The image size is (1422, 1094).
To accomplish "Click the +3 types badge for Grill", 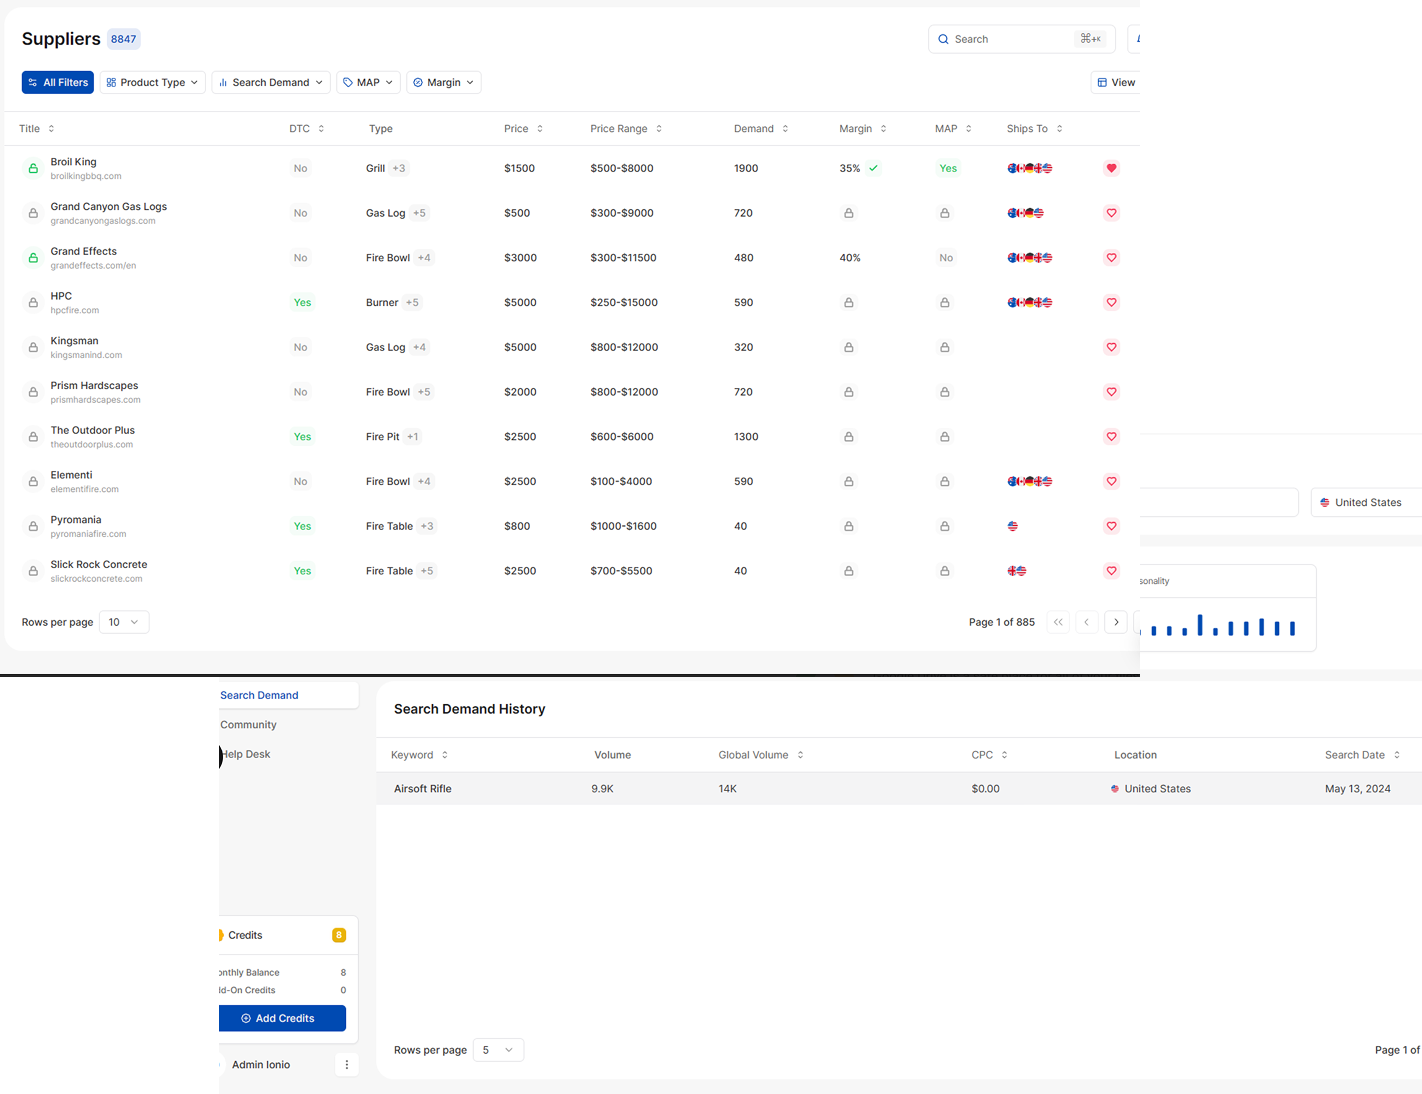I will coord(399,168).
